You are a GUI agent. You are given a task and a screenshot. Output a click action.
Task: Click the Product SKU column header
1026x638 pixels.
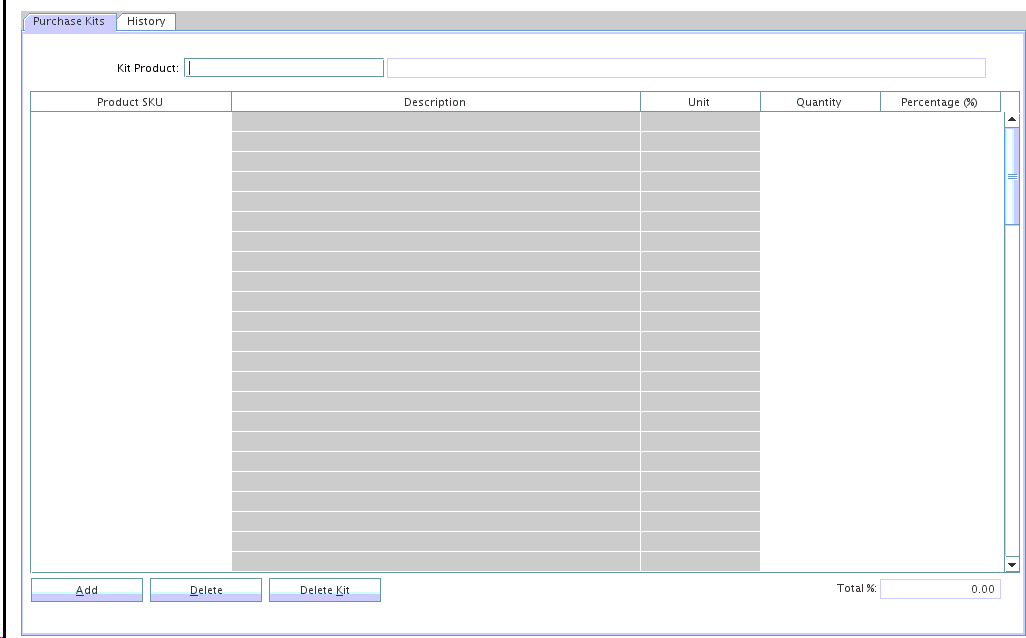[x=130, y=102]
